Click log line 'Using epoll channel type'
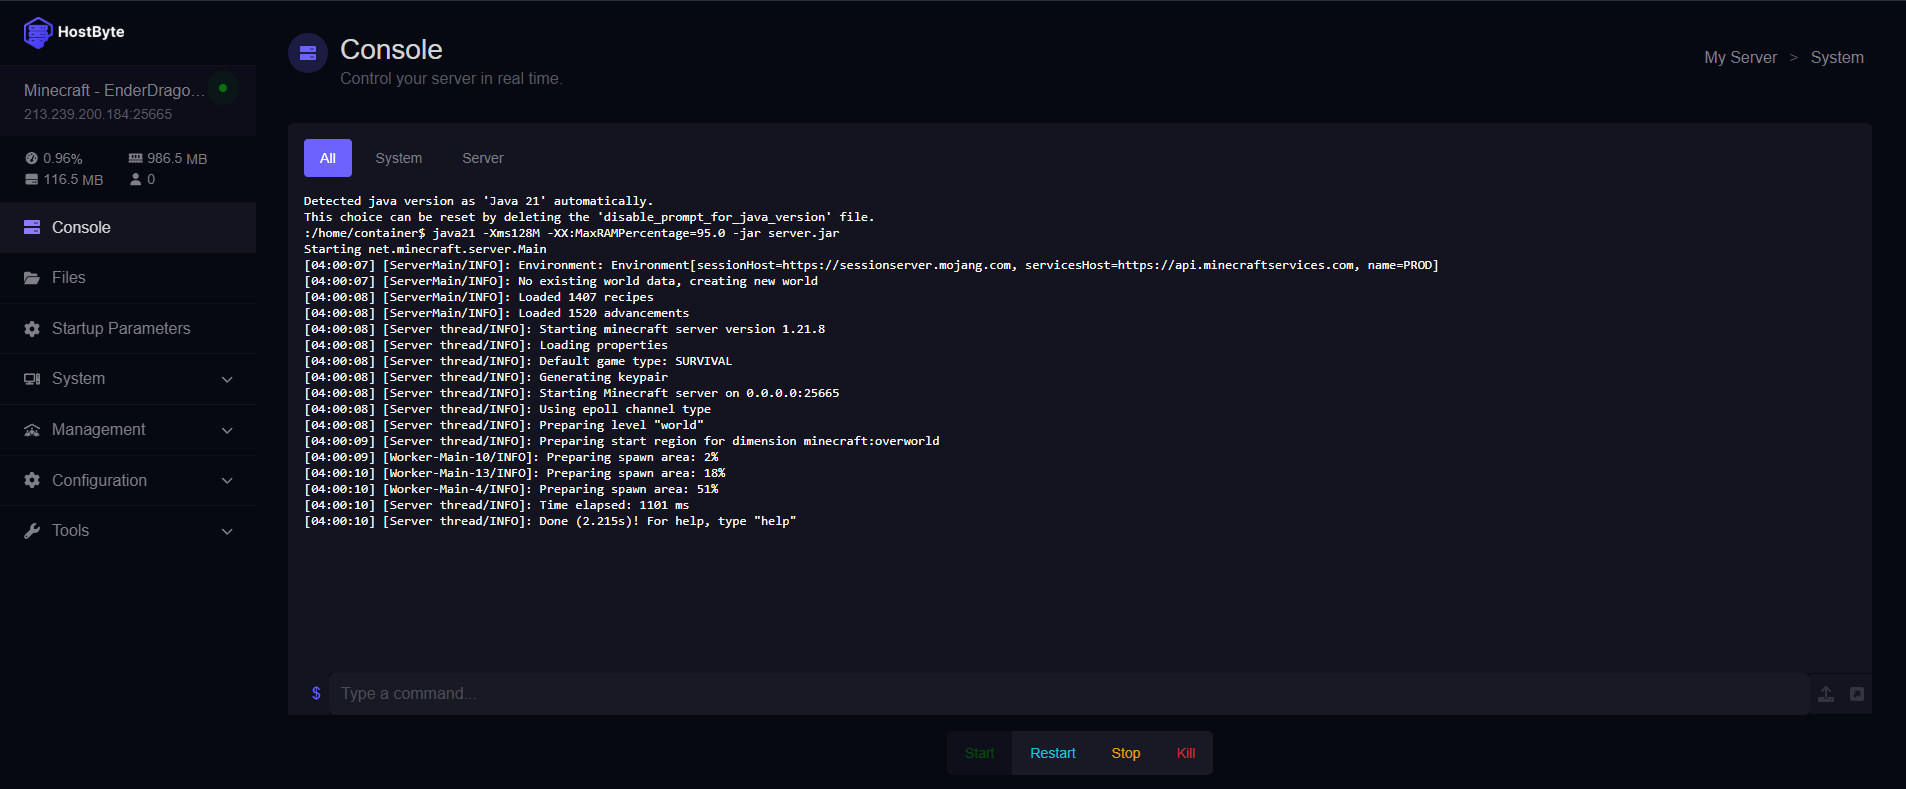 click(x=507, y=409)
